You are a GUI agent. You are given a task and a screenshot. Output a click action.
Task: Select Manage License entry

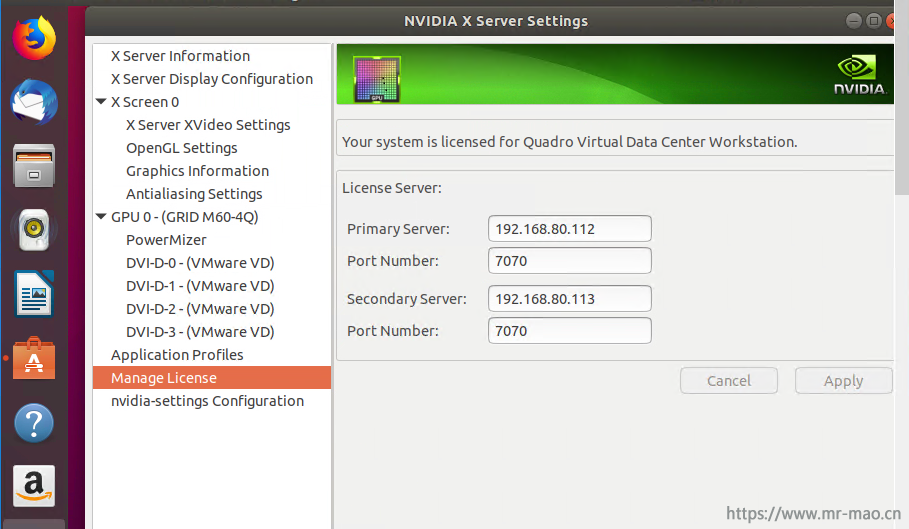tap(212, 378)
